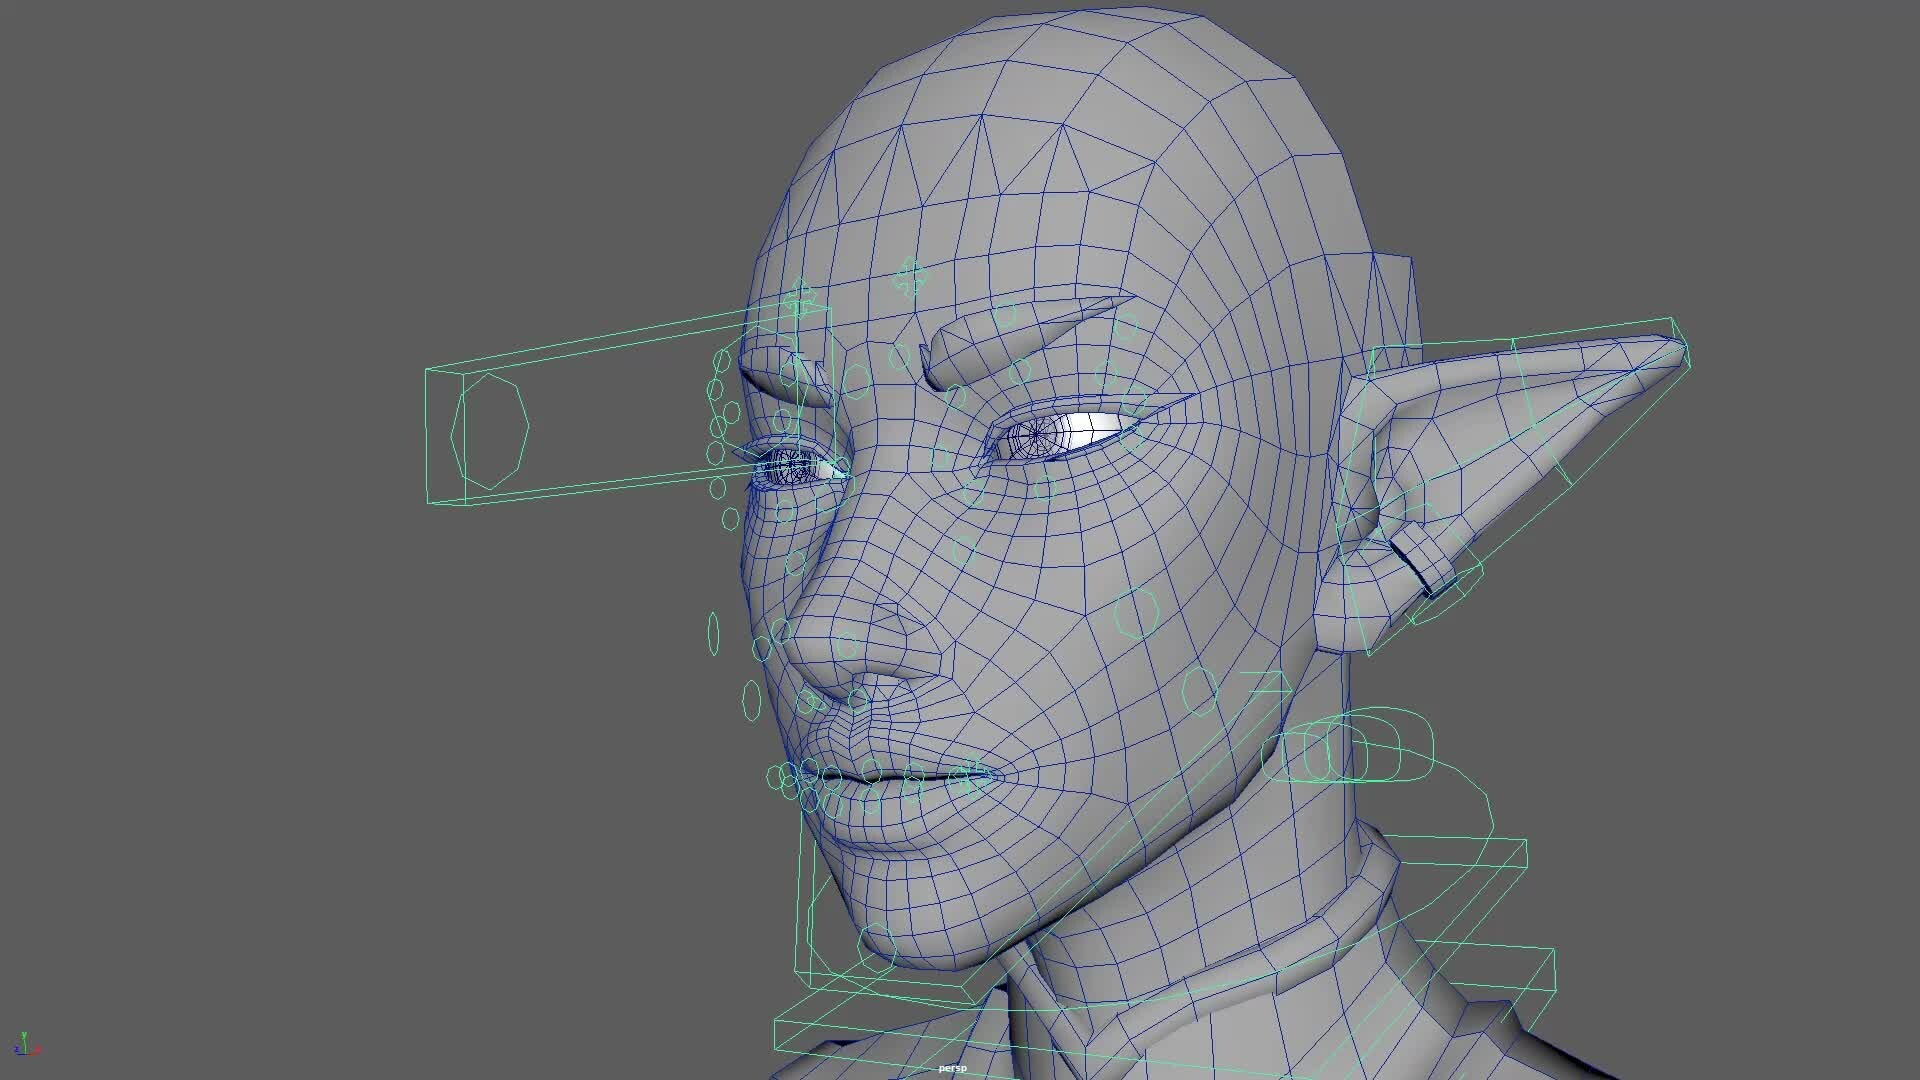Select the left eyeball sphere
Screen dimensions: 1920x1080
(792, 462)
